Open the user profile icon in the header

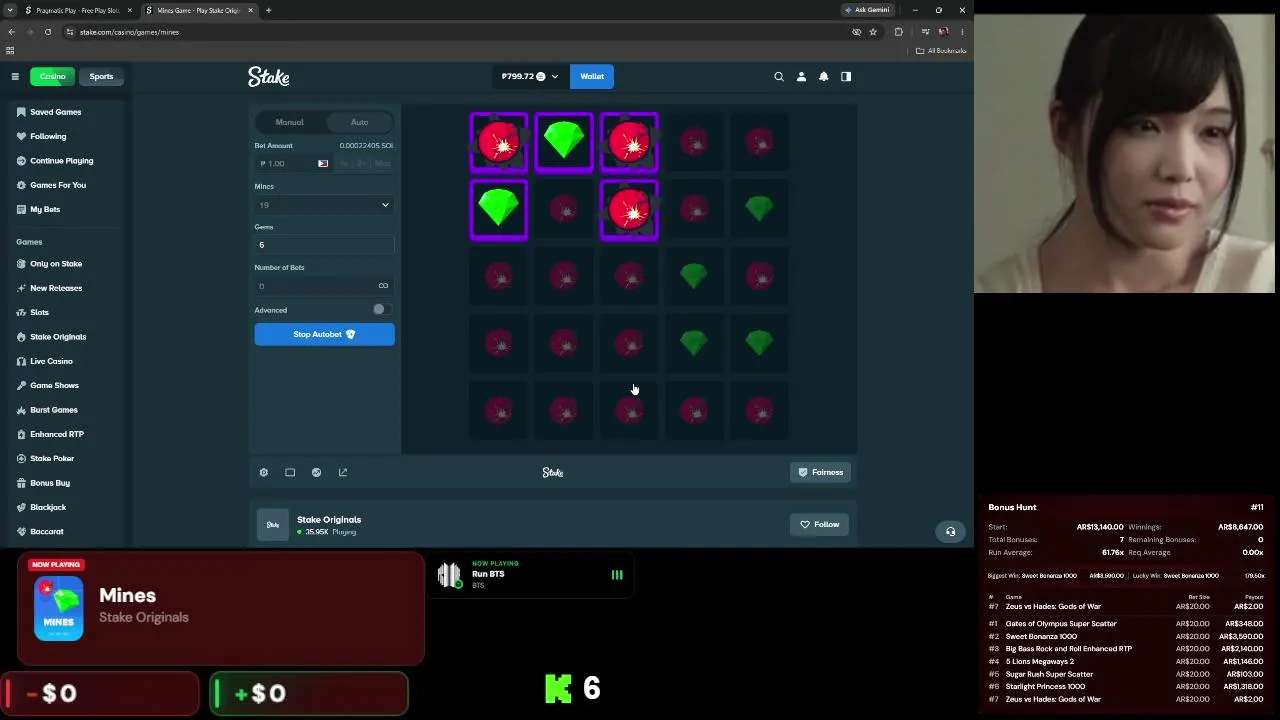801,76
